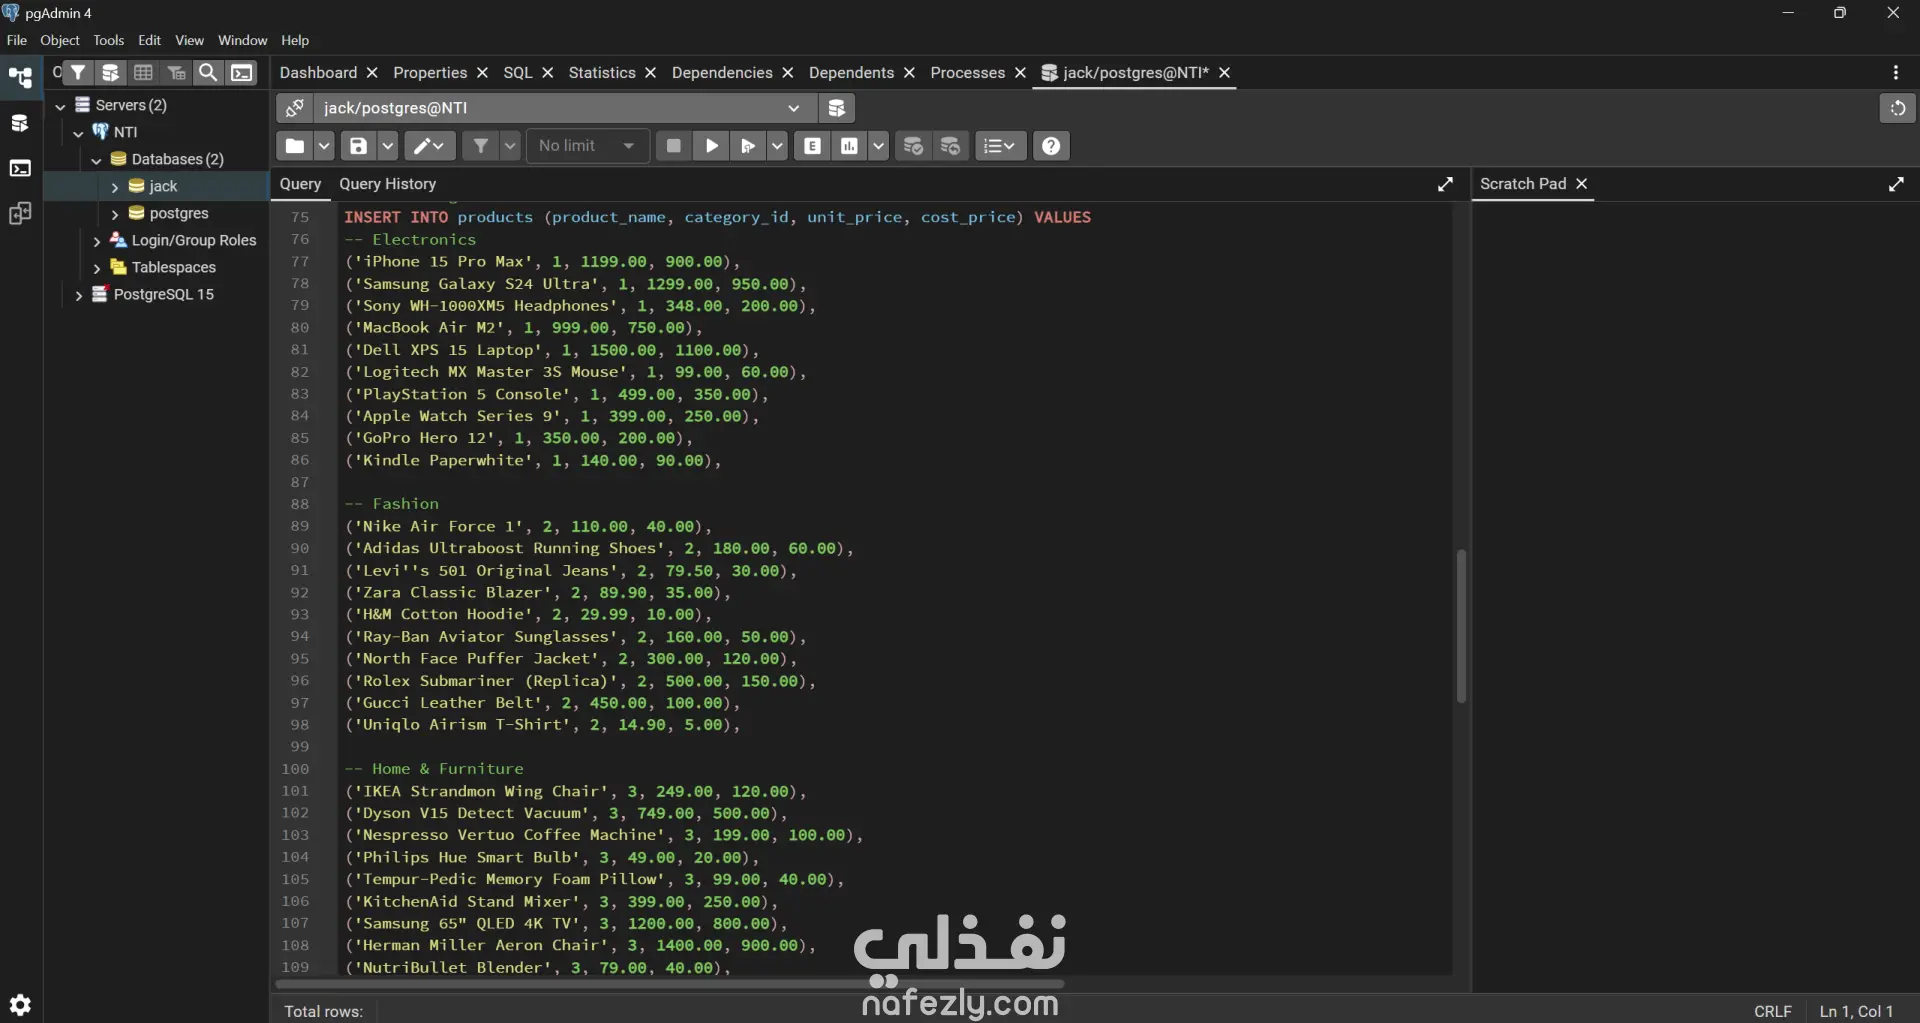The image size is (1920, 1023).
Task: Close the Scratch Pad tab
Action: coord(1582,184)
